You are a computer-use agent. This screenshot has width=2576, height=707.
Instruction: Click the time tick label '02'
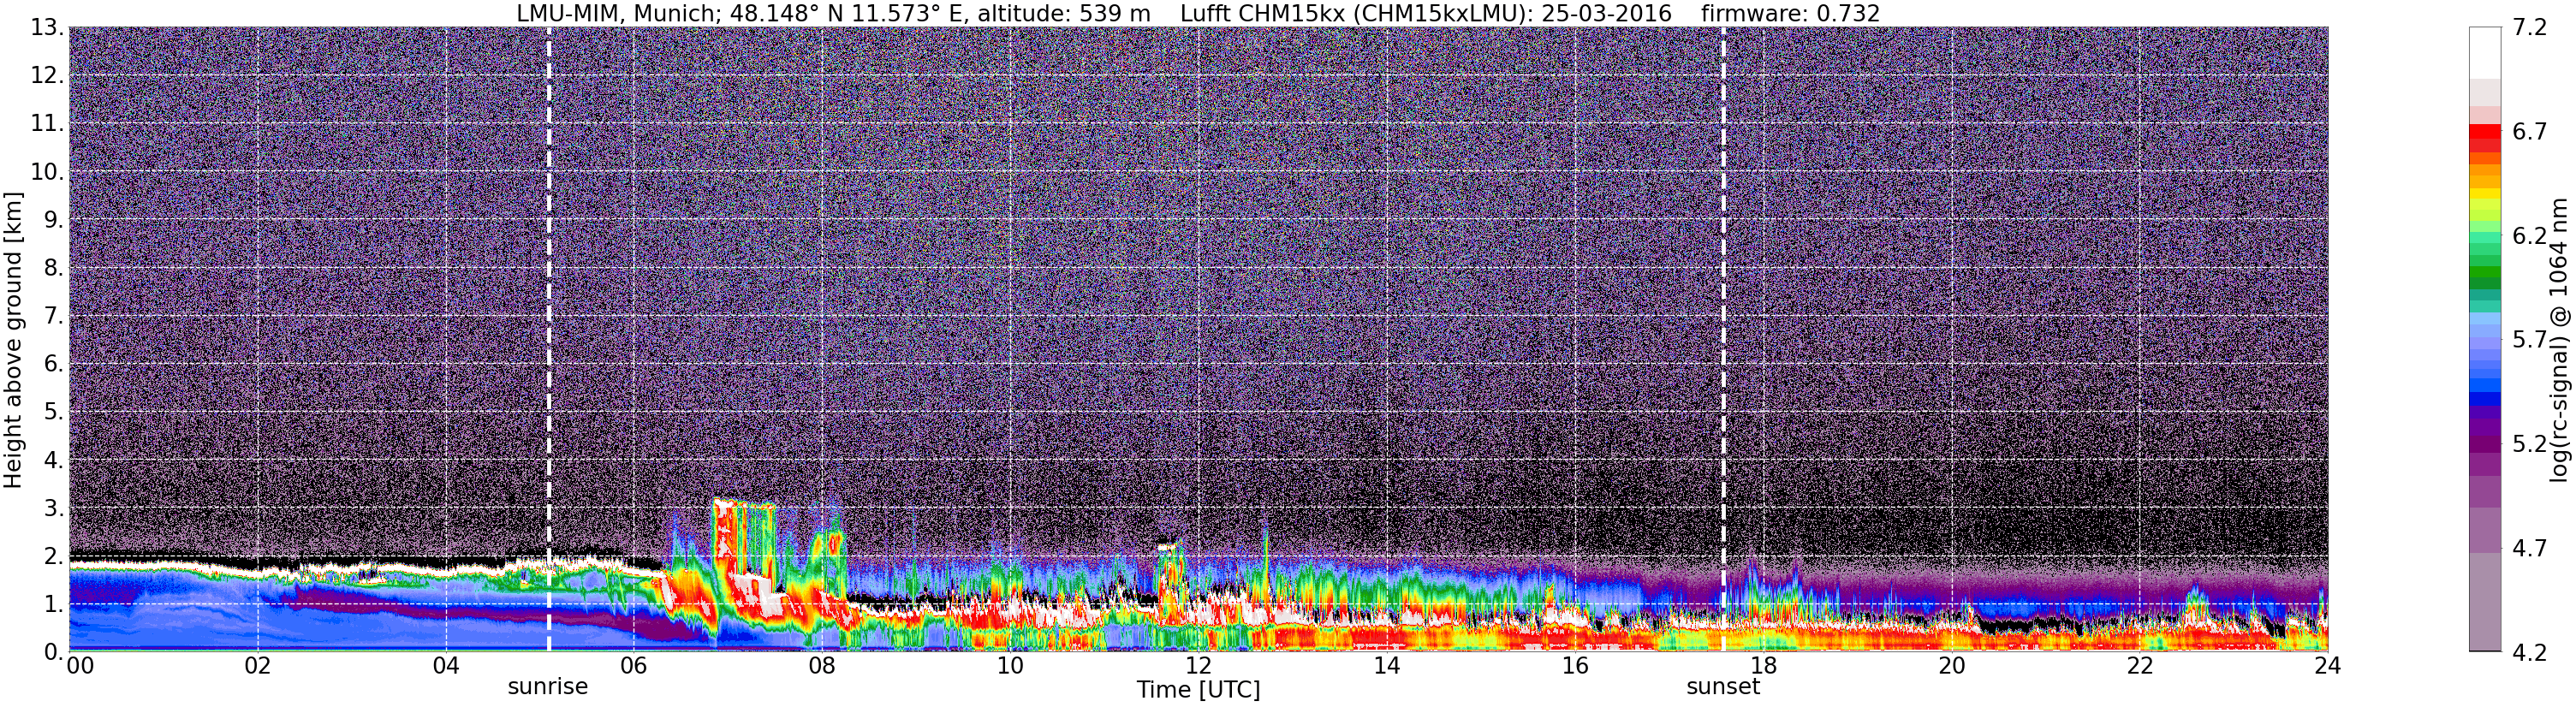tap(258, 666)
